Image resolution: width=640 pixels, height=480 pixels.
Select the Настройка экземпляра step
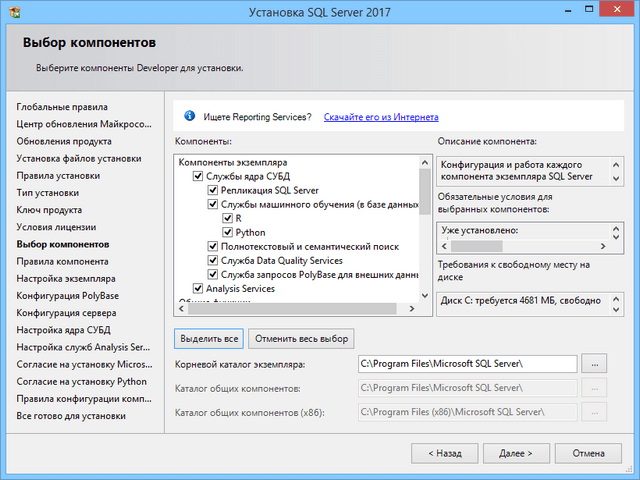[x=66, y=278]
